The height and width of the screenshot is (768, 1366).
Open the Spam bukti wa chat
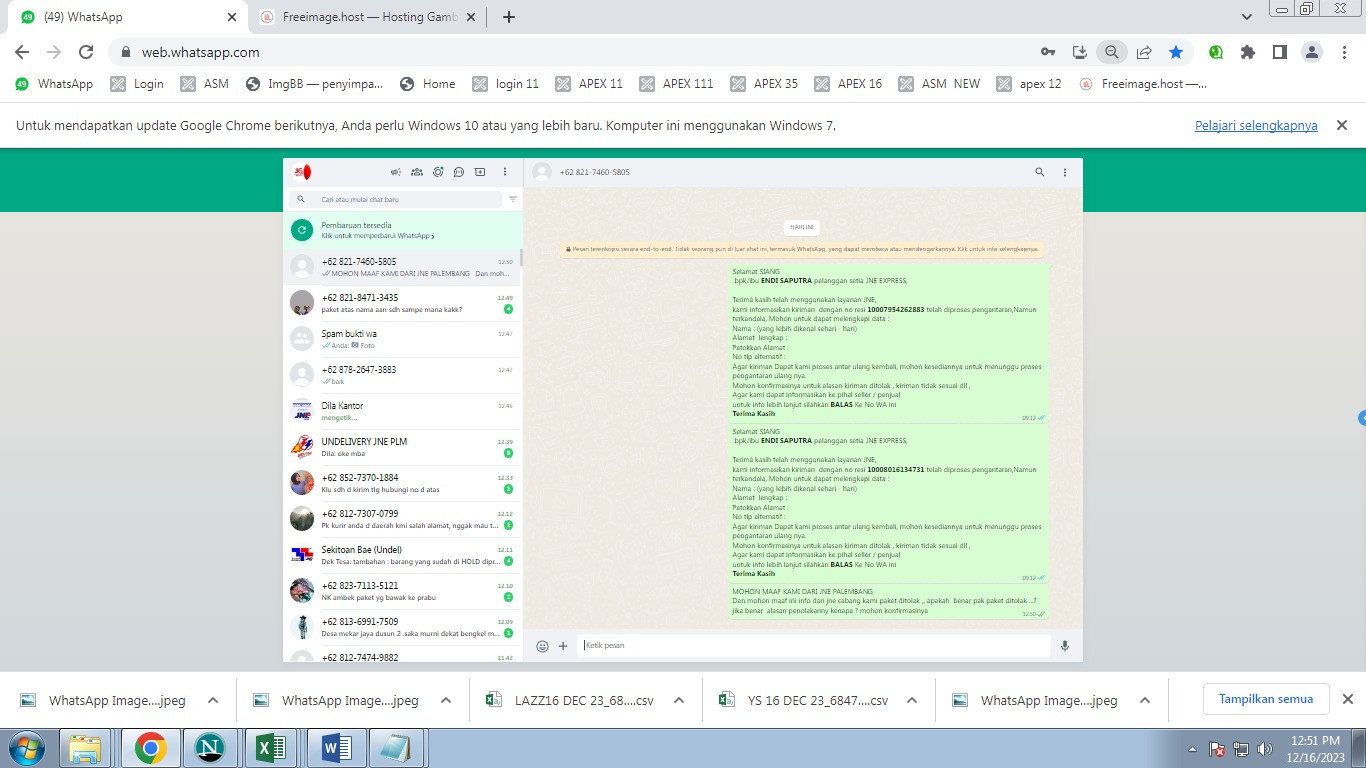[x=402, y=339]
